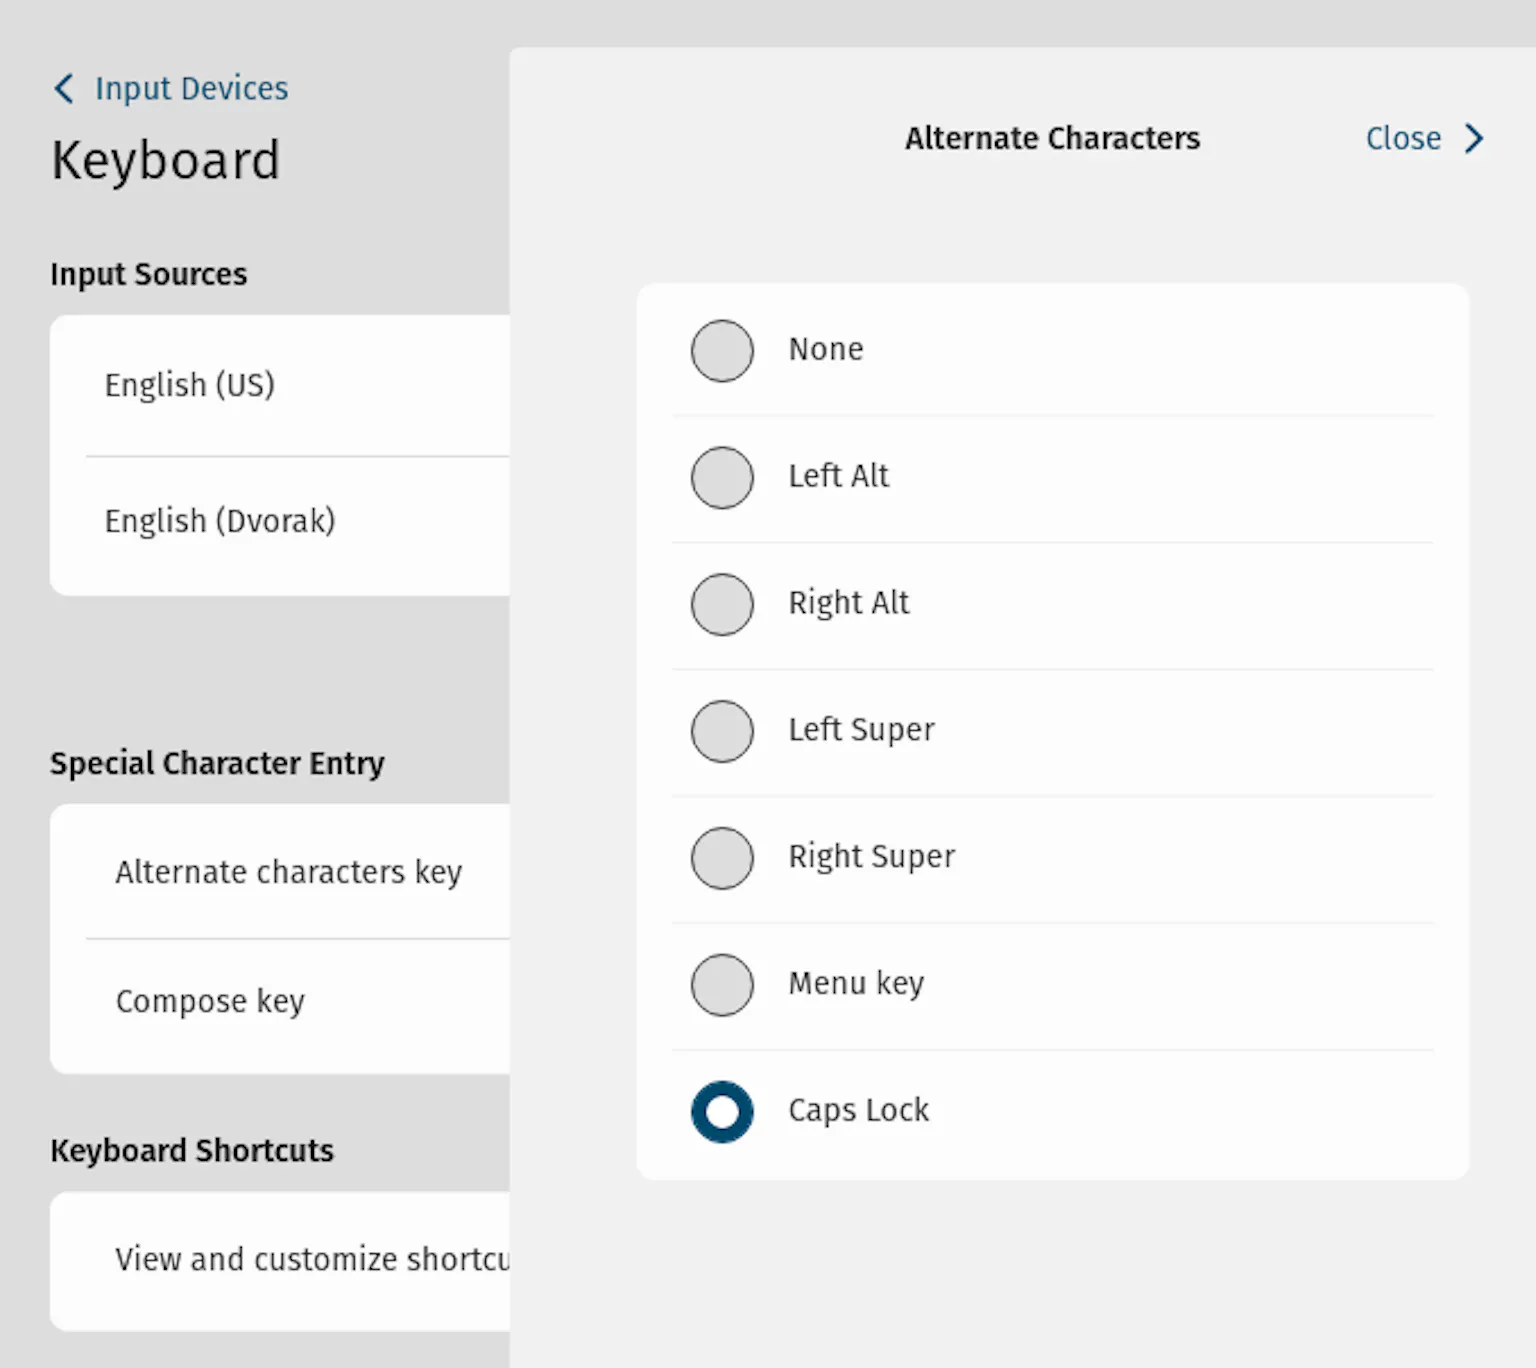Click the Menu key option label
The width and height of the screenshot is (1536, 1368).
pyautogui.click(x=856, y=984)
